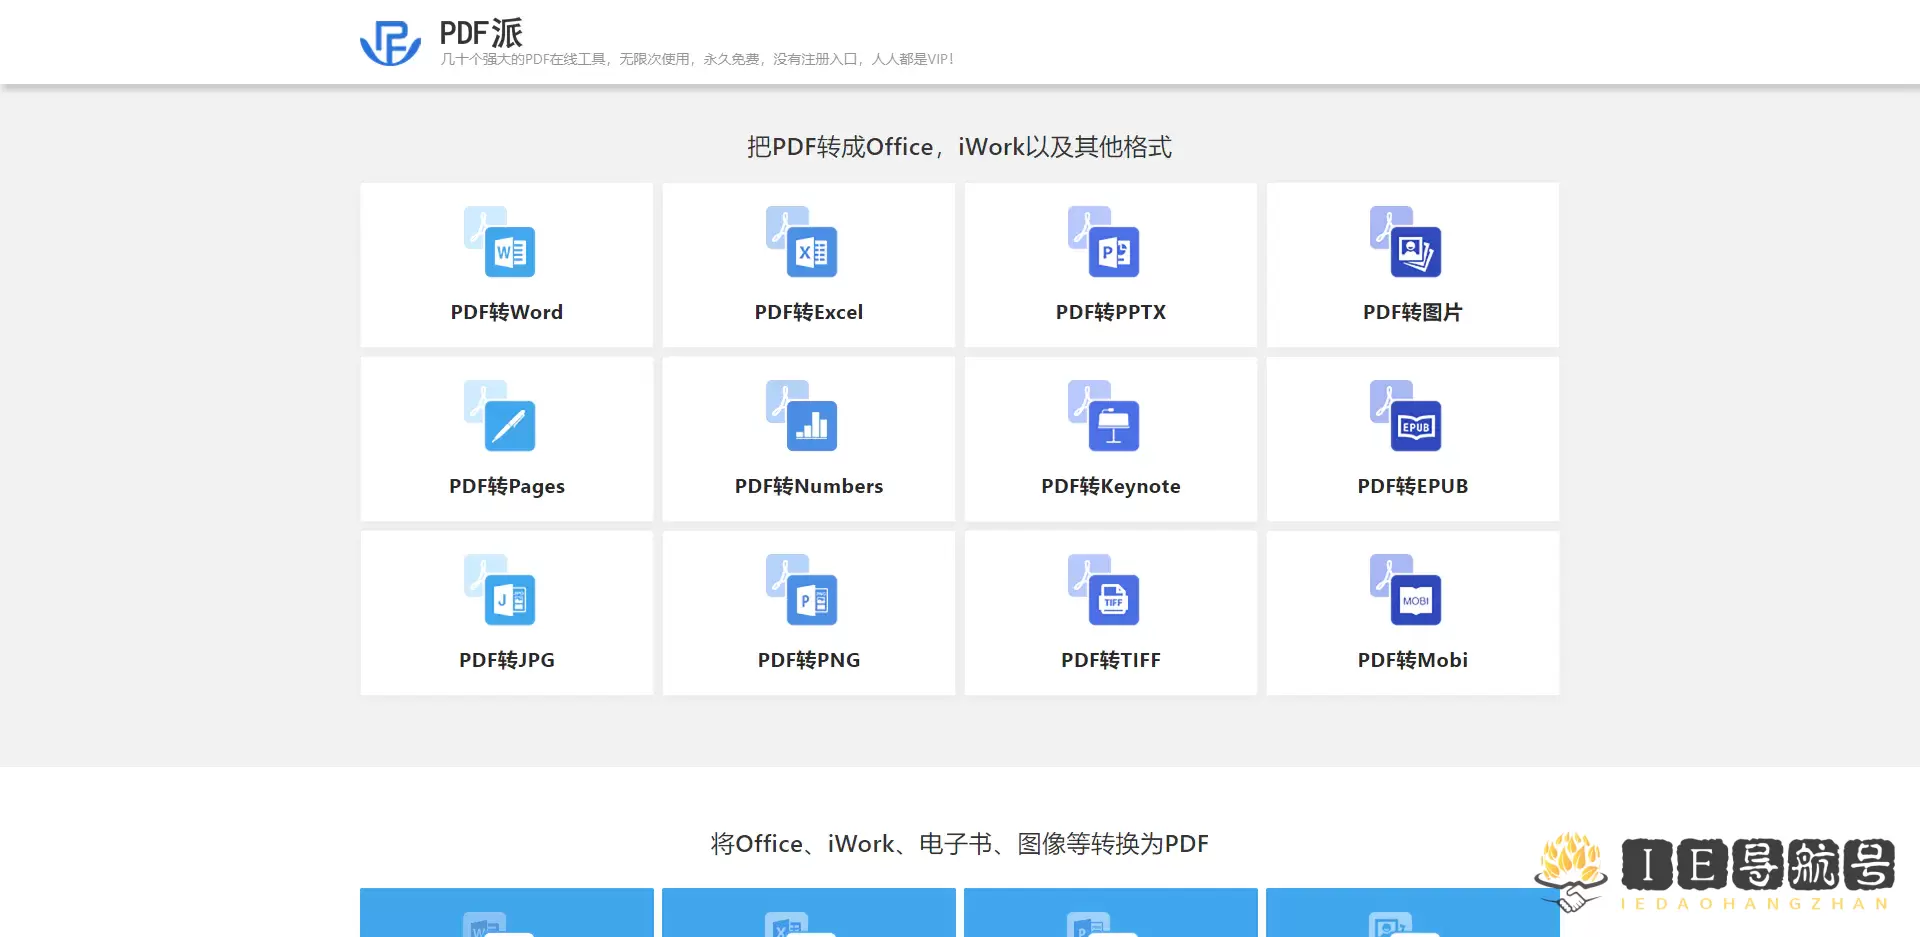Image resolution: width=1920 pixels, height=937 pixels.
Task: Open the PDF派 site title
Action: coord(481,33)
